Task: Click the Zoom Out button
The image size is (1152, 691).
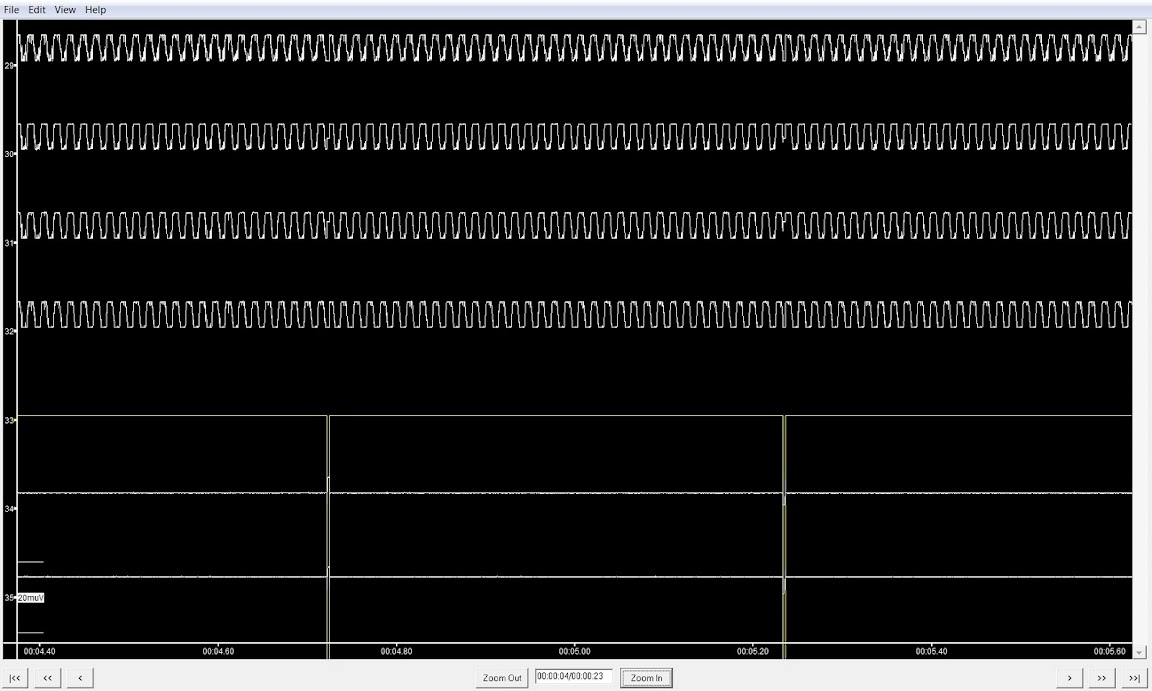Action: click(502, 678)
